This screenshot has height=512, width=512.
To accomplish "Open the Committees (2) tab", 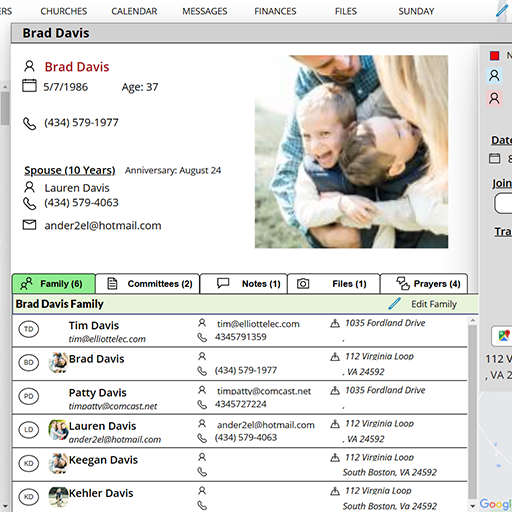I will point(148,284).
